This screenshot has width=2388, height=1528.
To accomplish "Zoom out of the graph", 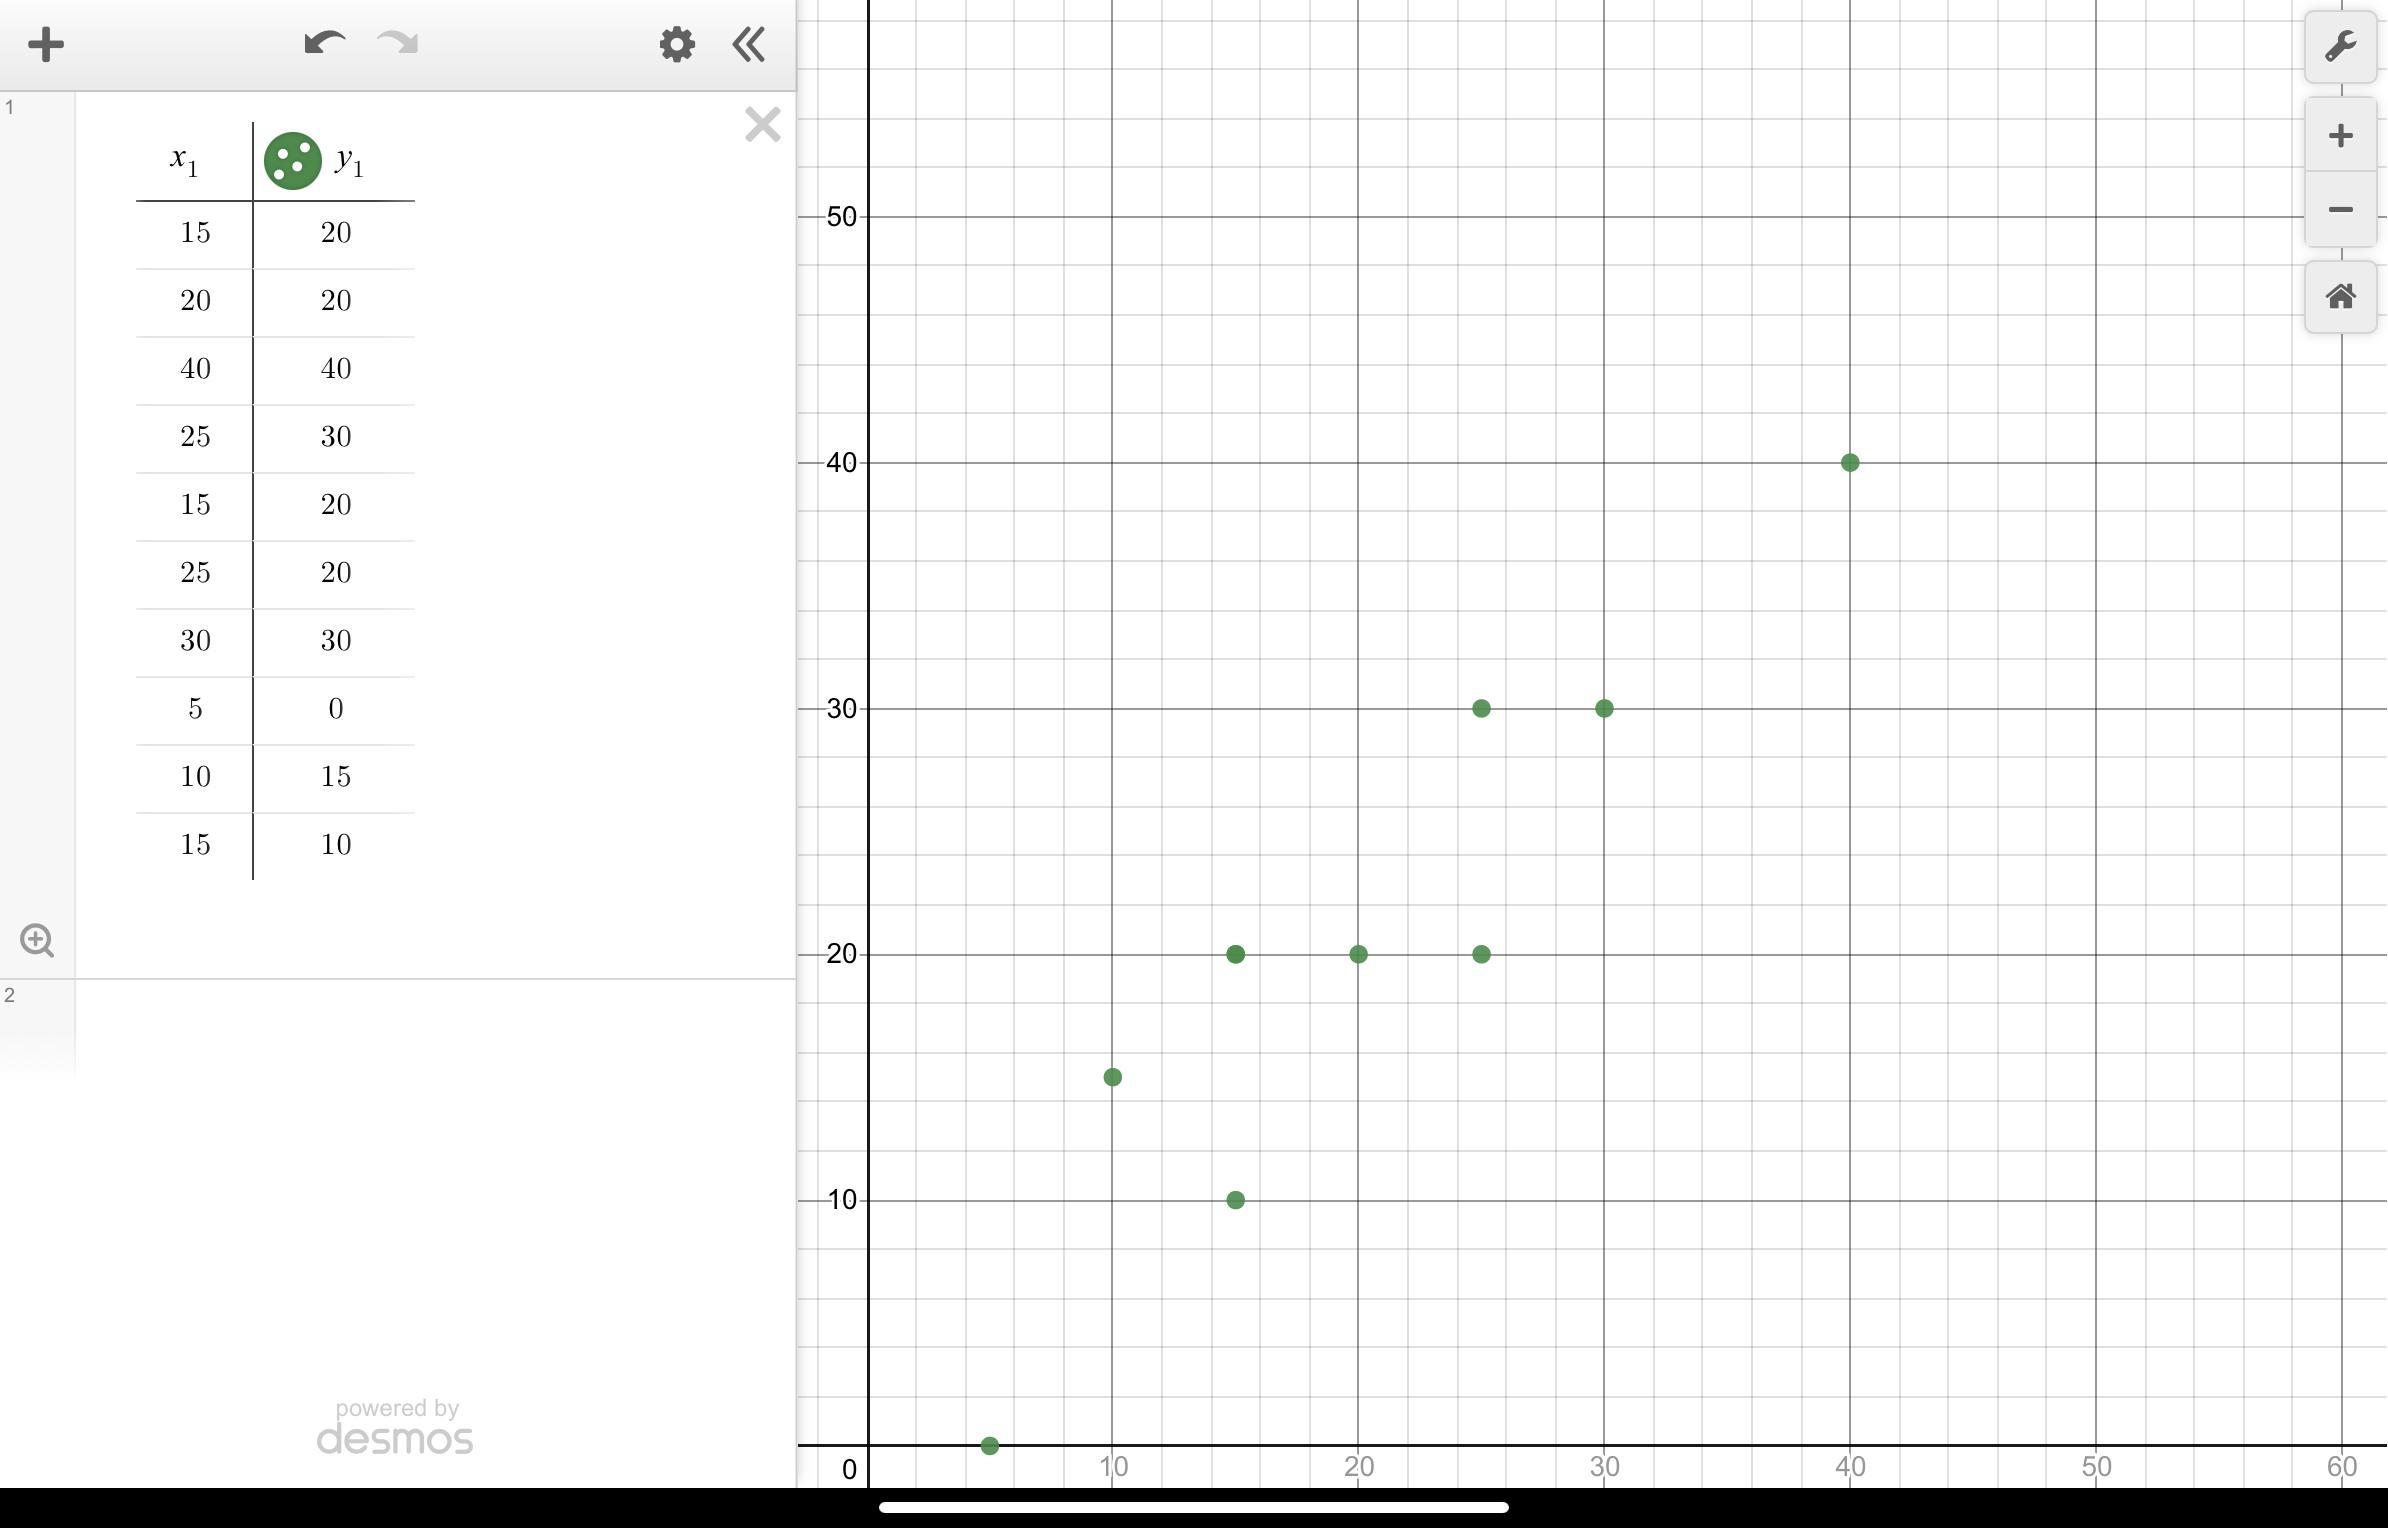I will coord(2340,210).
